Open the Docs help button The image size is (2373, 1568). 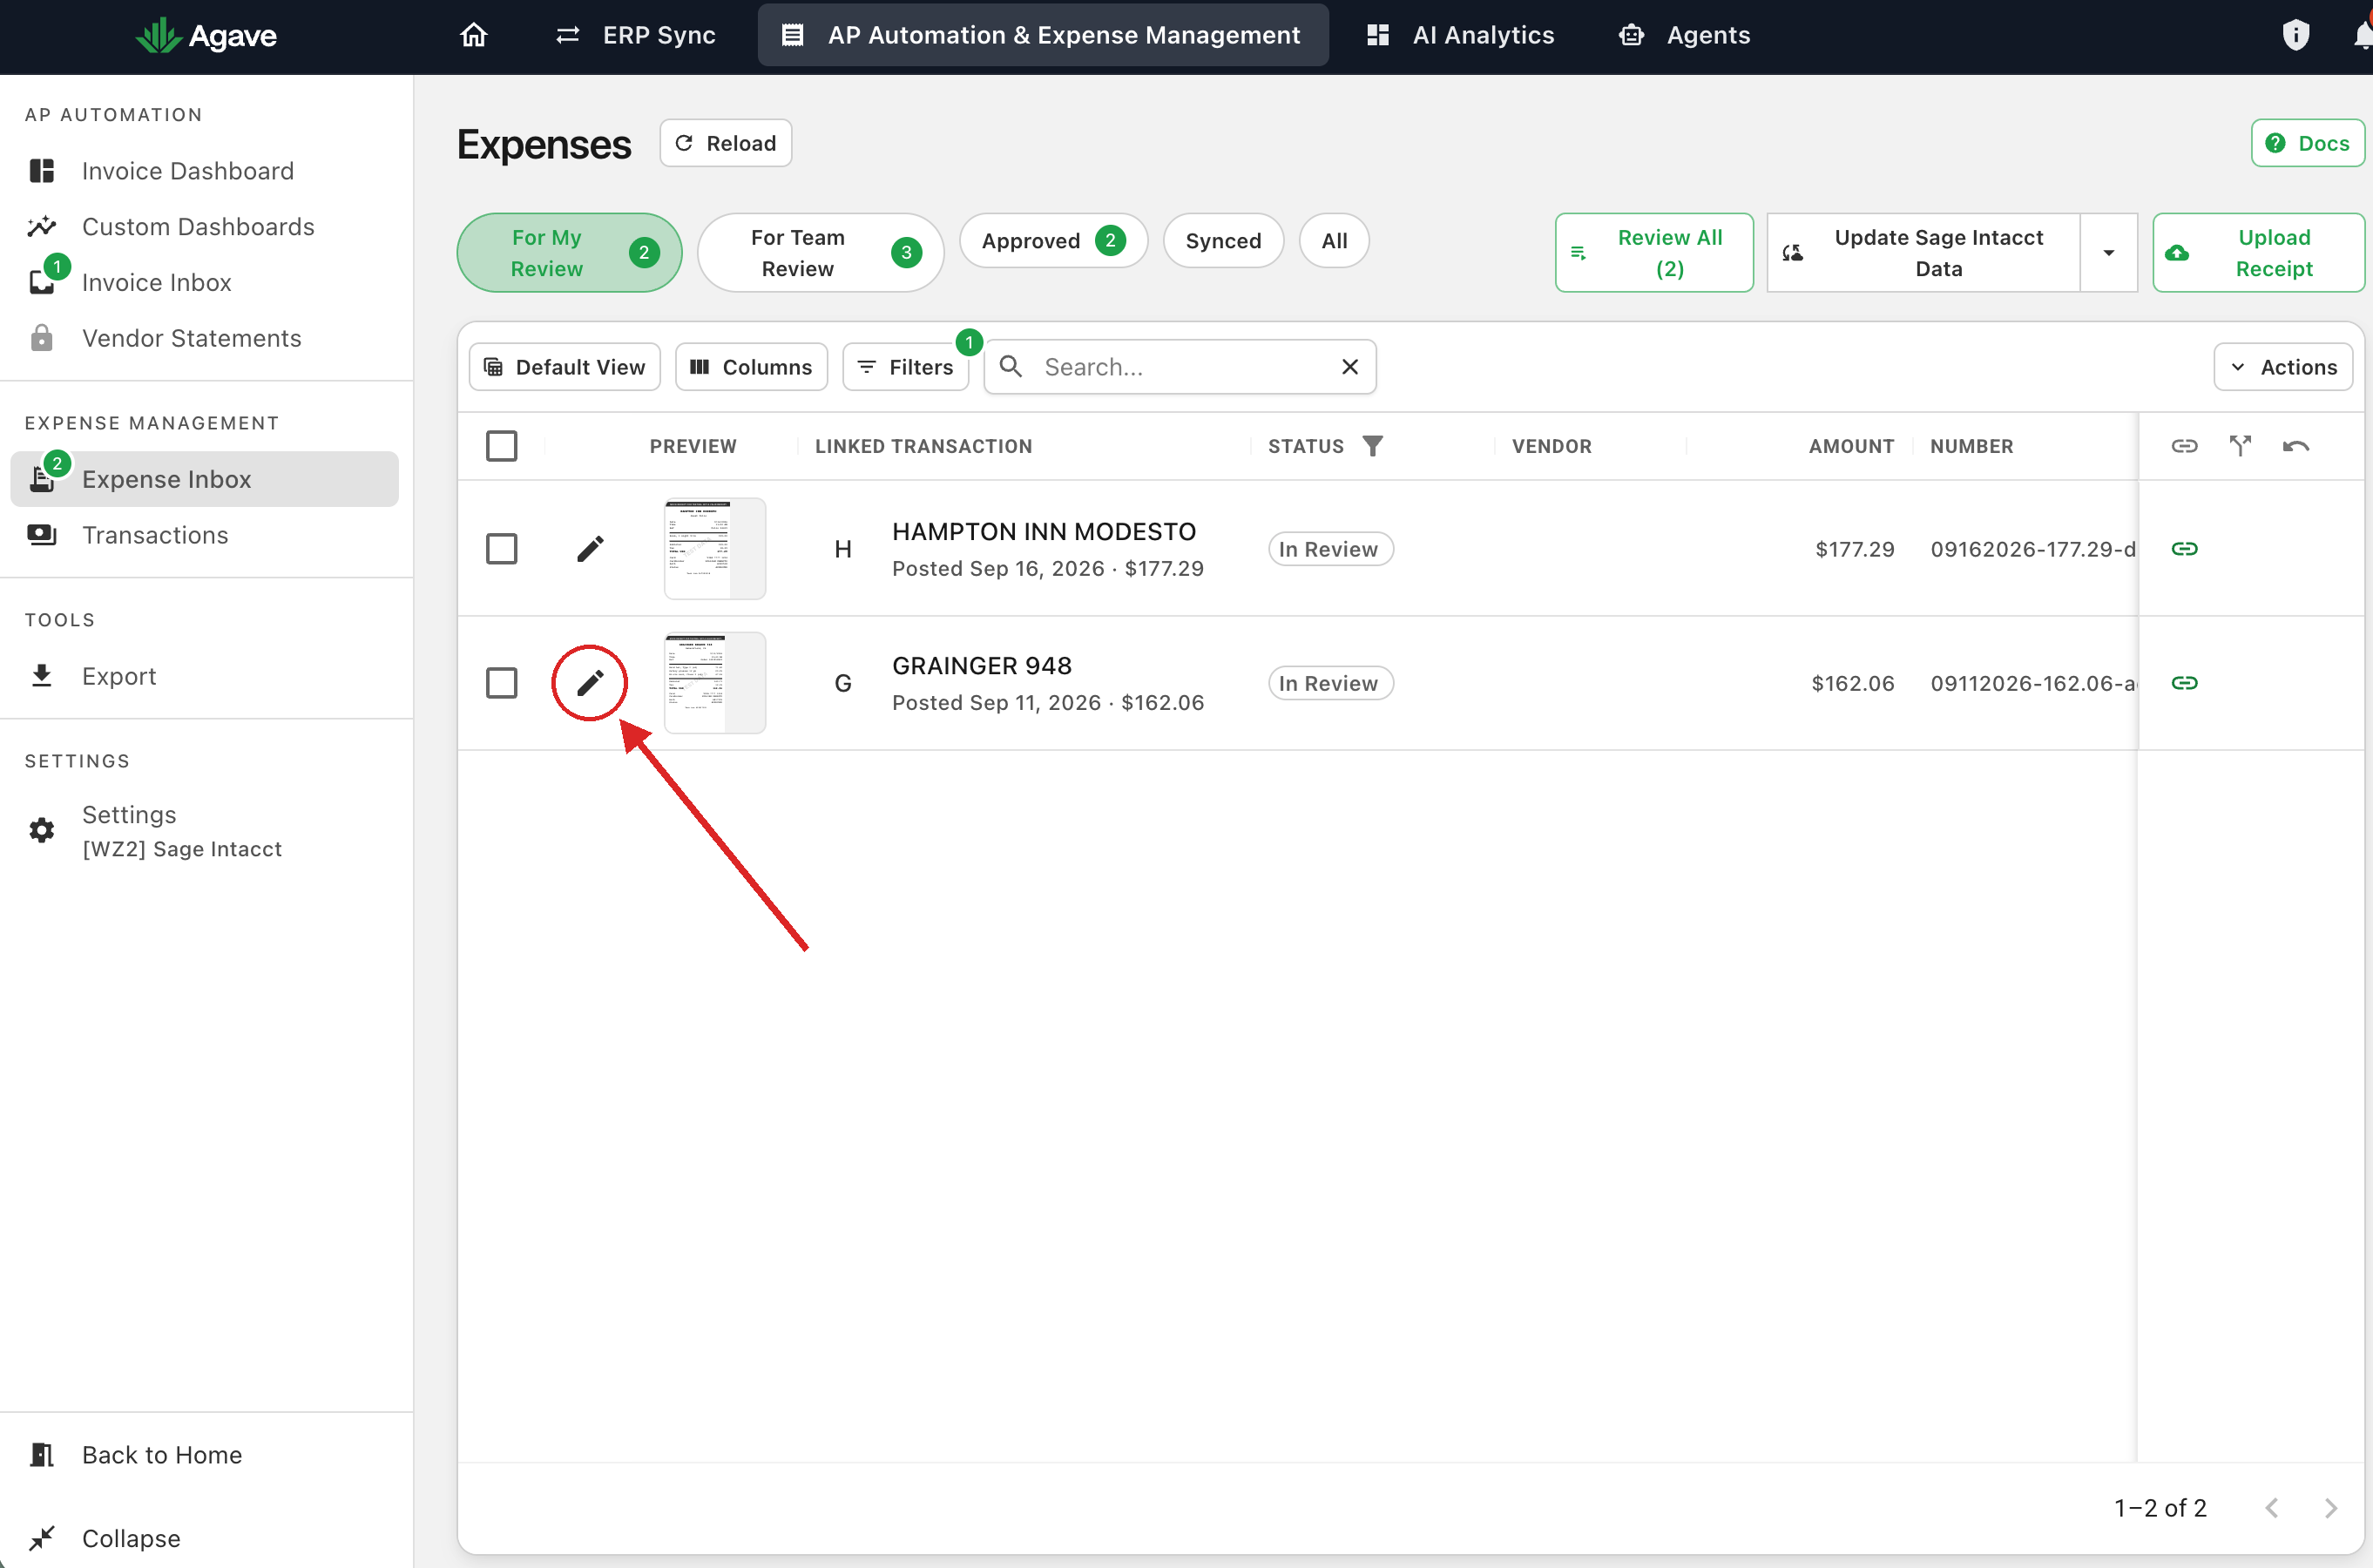click(2307, 143)
